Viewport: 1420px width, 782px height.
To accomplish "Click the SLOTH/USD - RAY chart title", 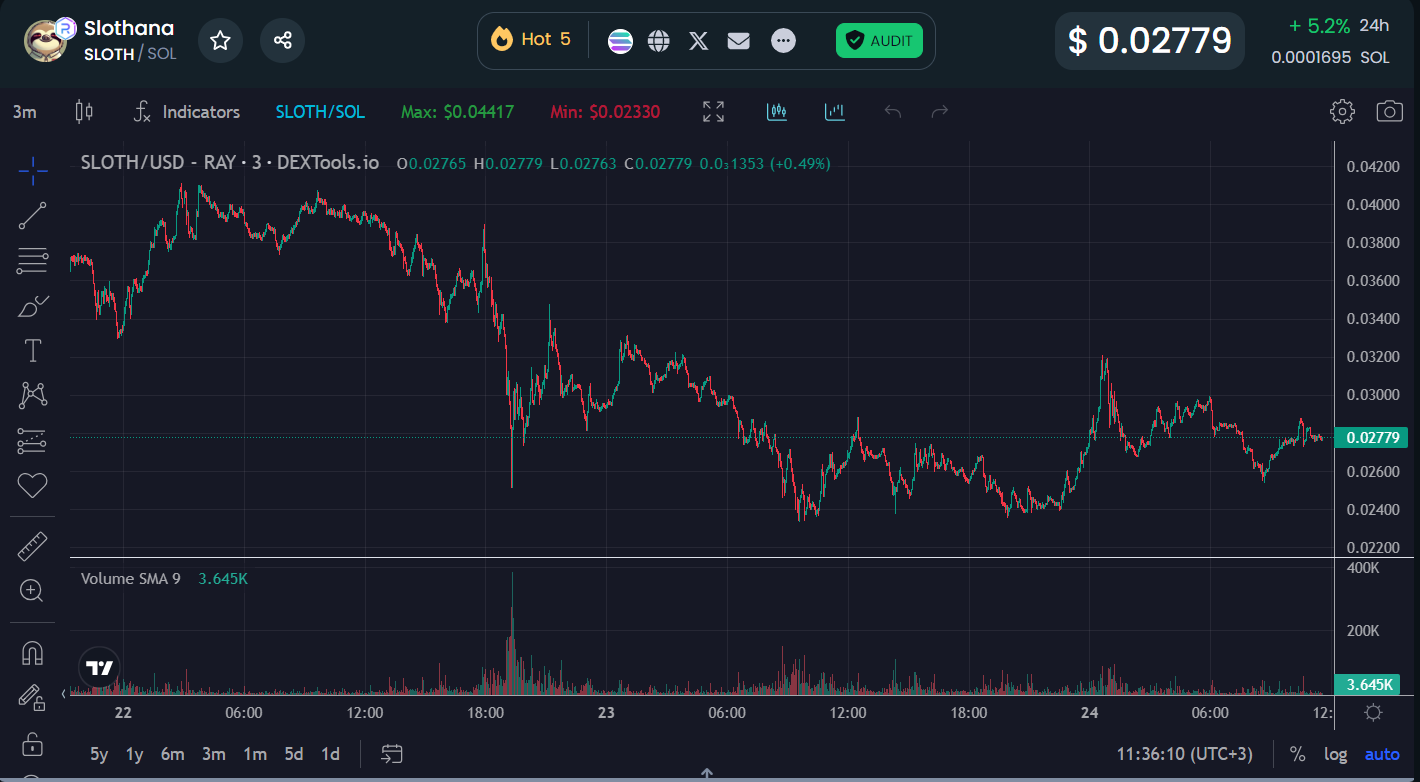I will click(230, 163).
